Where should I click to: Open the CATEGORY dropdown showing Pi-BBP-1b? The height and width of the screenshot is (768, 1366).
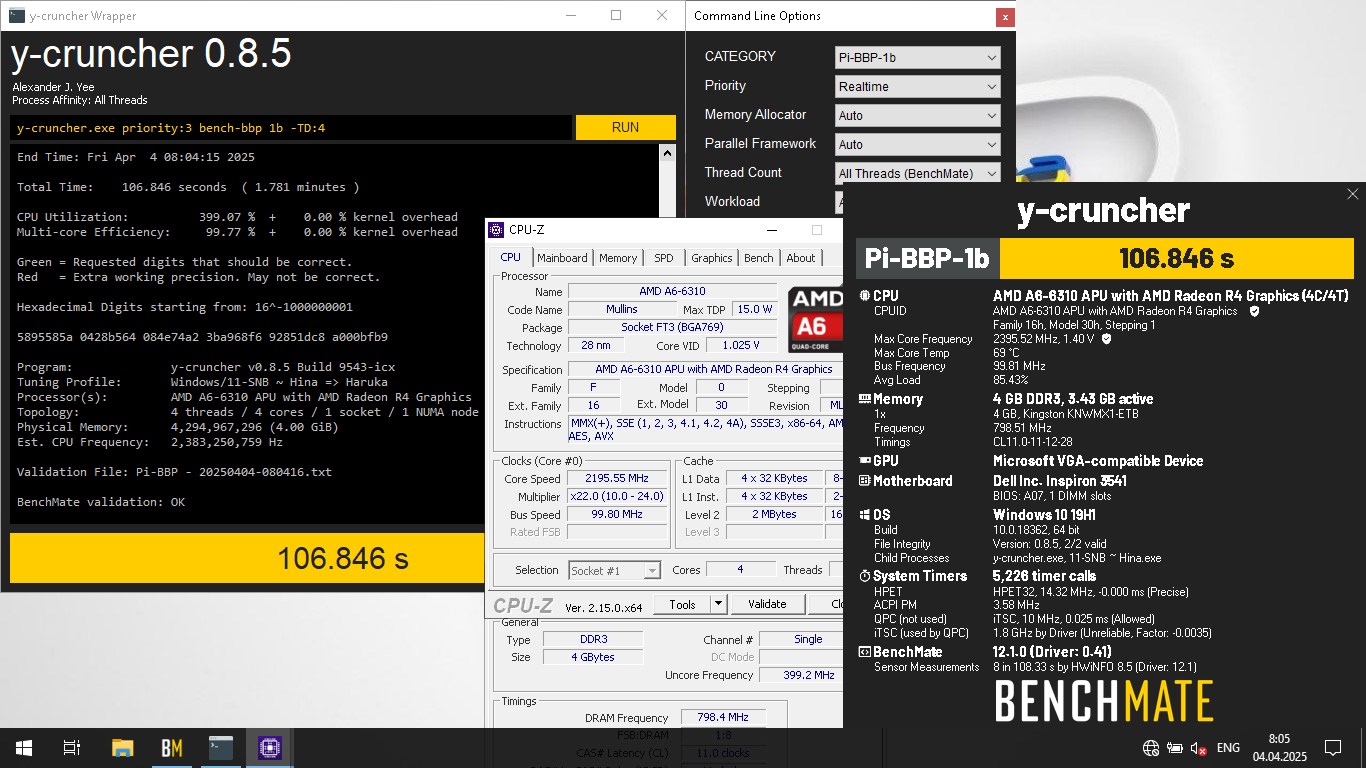[917, 57]
